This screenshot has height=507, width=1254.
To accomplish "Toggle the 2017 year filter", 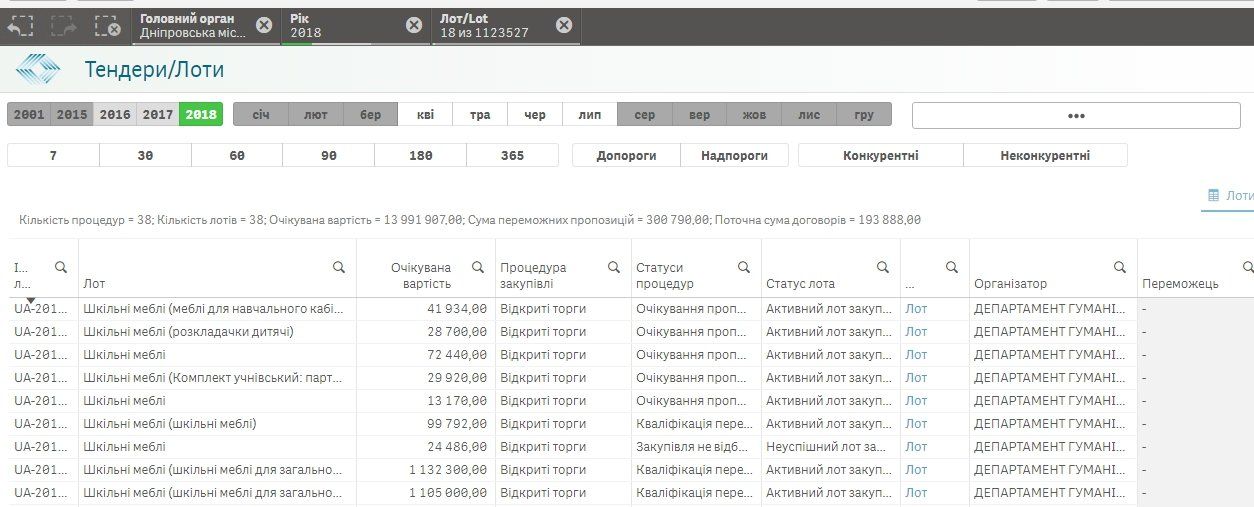I will pyautogui.click(x=157, y=115).
